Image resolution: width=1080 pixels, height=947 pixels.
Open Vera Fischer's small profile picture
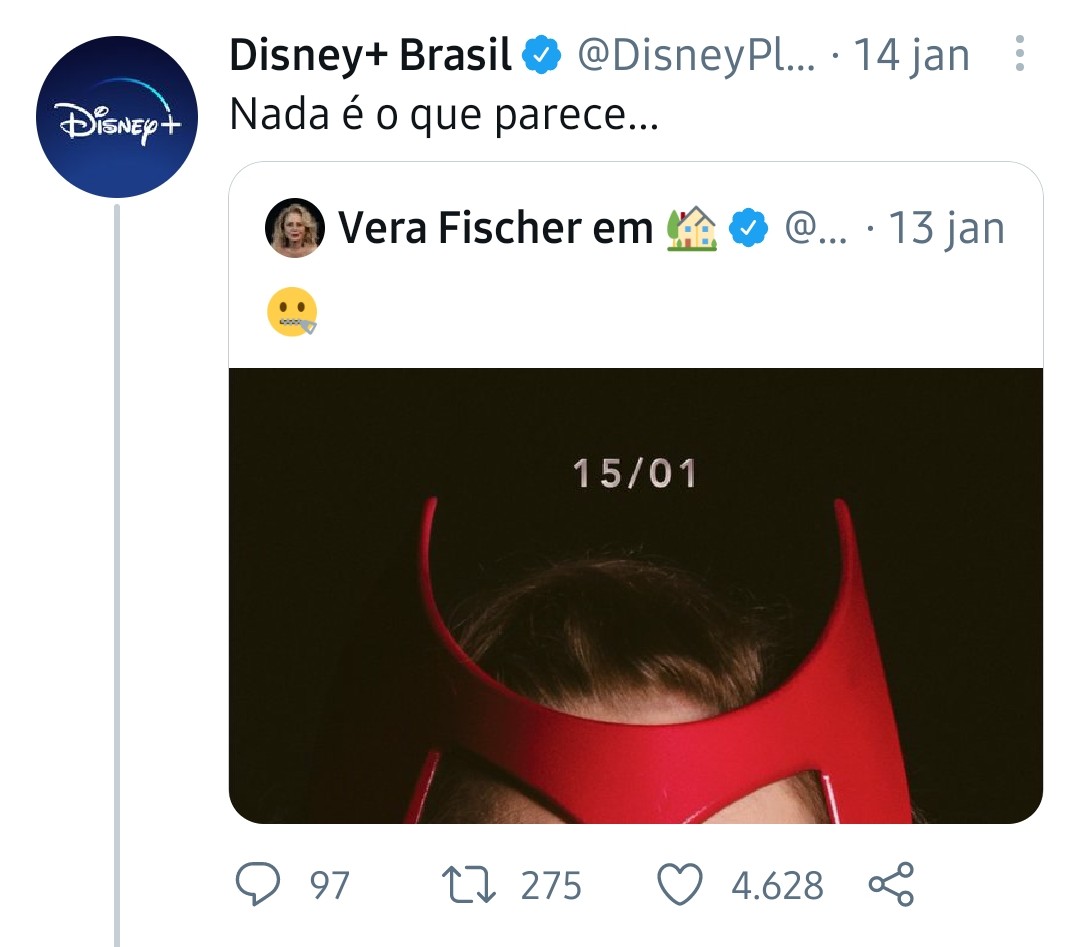coord(295,228)
